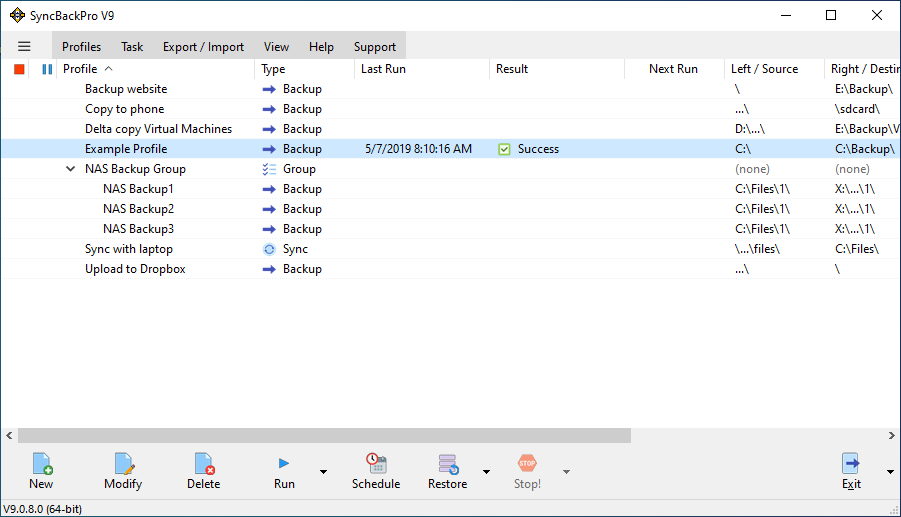Select the NAS Backup1 profile
This screenshot has height=517, width=901.
(x=138, y=189)
